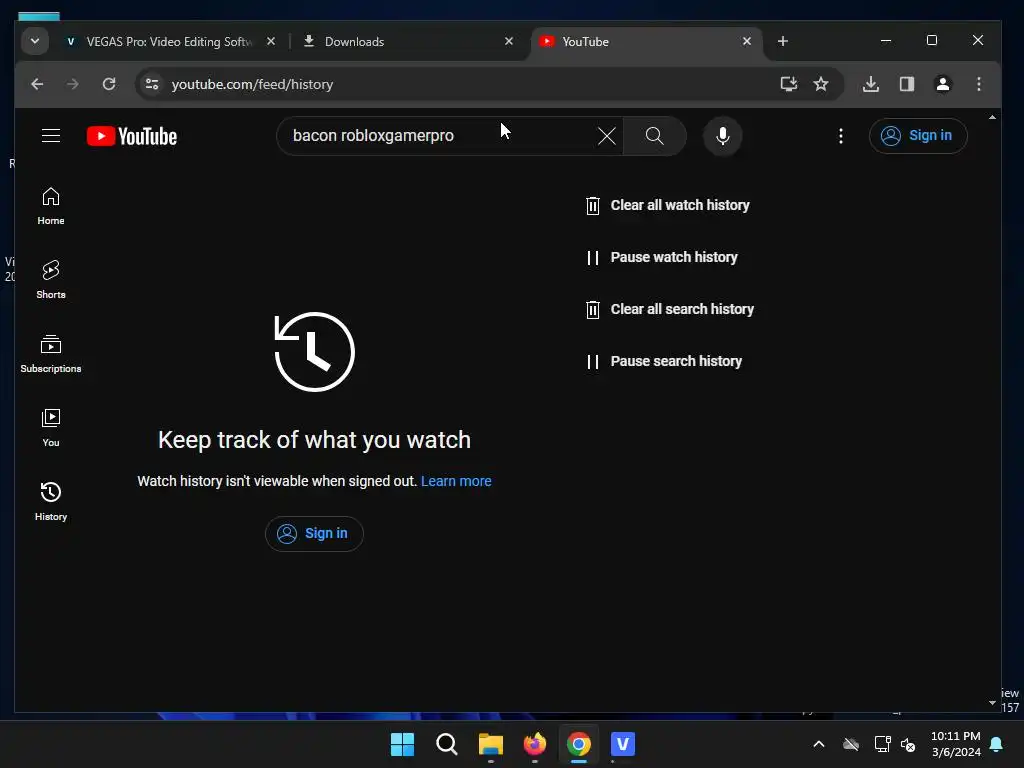This screenshot has width=1024, height=768.
Task: View site information icon in address bar
Action: [152, 84]
